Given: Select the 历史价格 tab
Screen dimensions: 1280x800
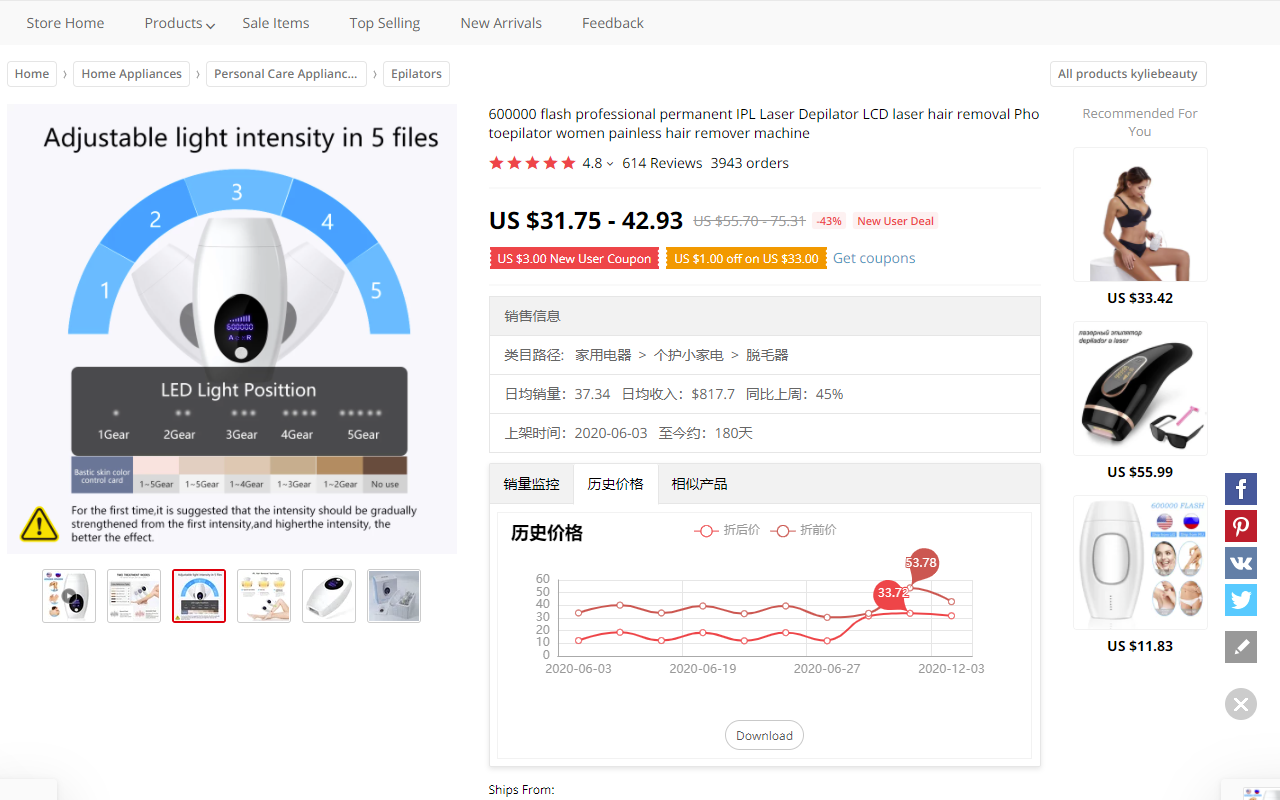Looking at the screenshot, I should click(x=615, y=484).
